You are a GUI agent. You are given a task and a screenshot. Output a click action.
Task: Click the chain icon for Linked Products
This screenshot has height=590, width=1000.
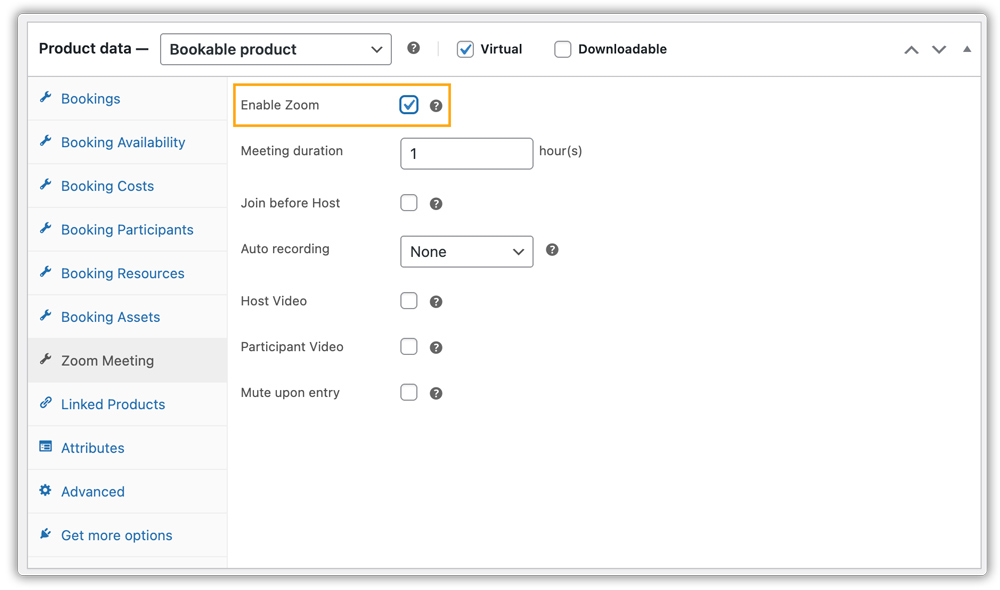coord(45,404)
